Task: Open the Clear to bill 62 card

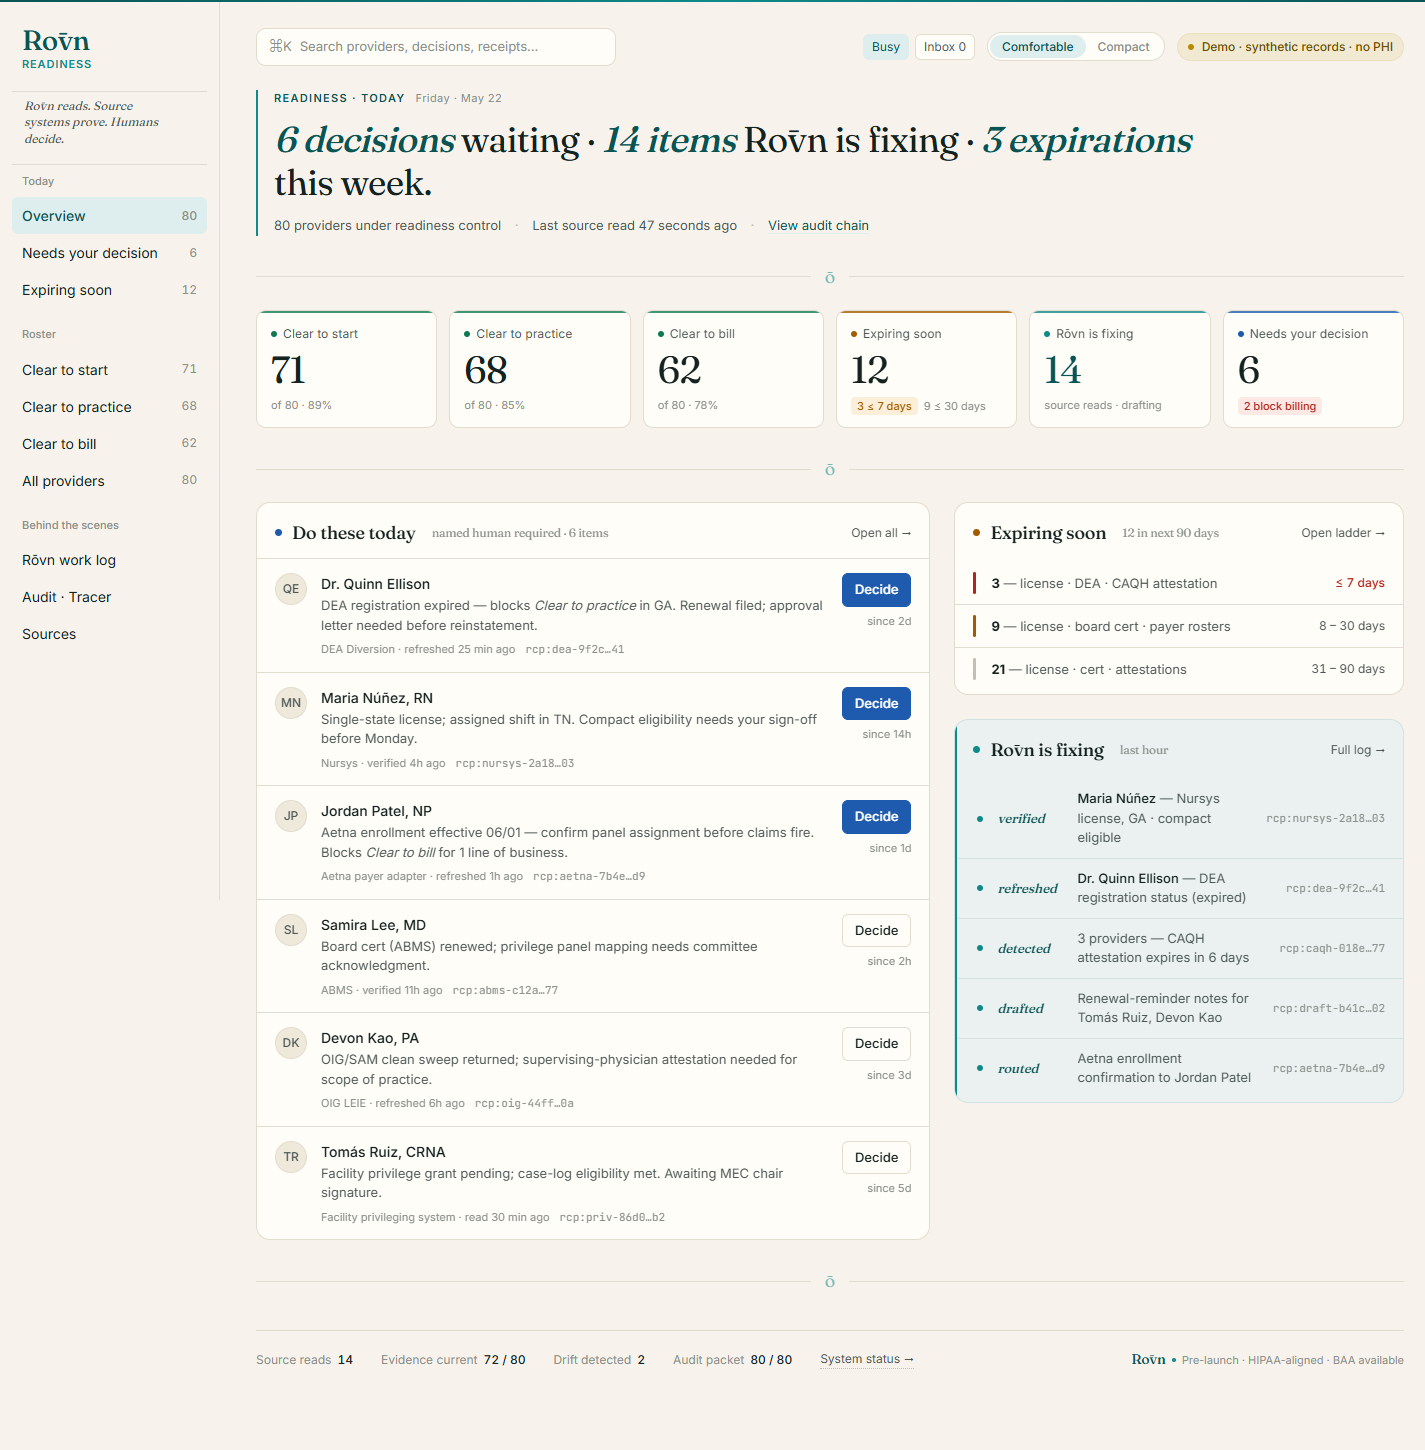Action: [x=733, y=369]
